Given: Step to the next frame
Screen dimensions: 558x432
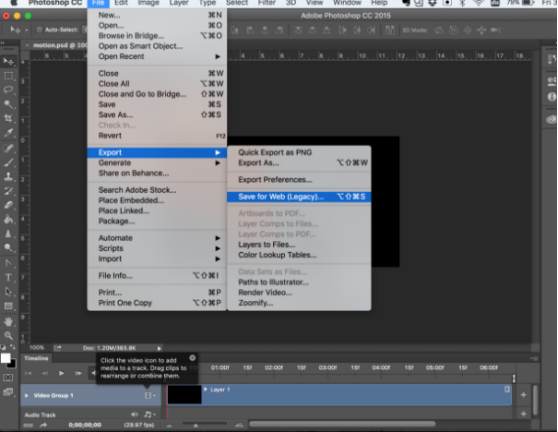Looking at the screenshot, I should [78, 373].
